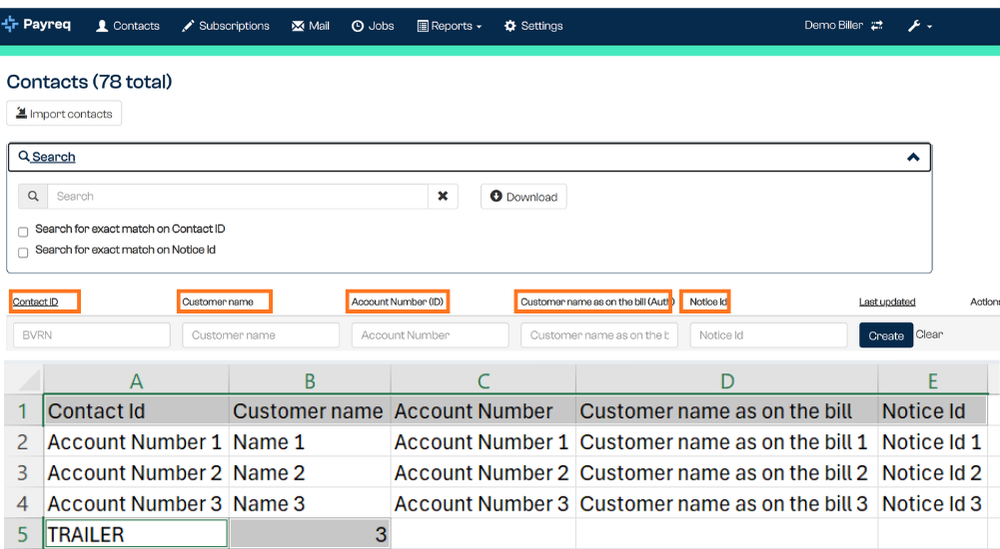Open the Subscriptions page
This screenshot has height=549, width=1000.
pos(226,26)
